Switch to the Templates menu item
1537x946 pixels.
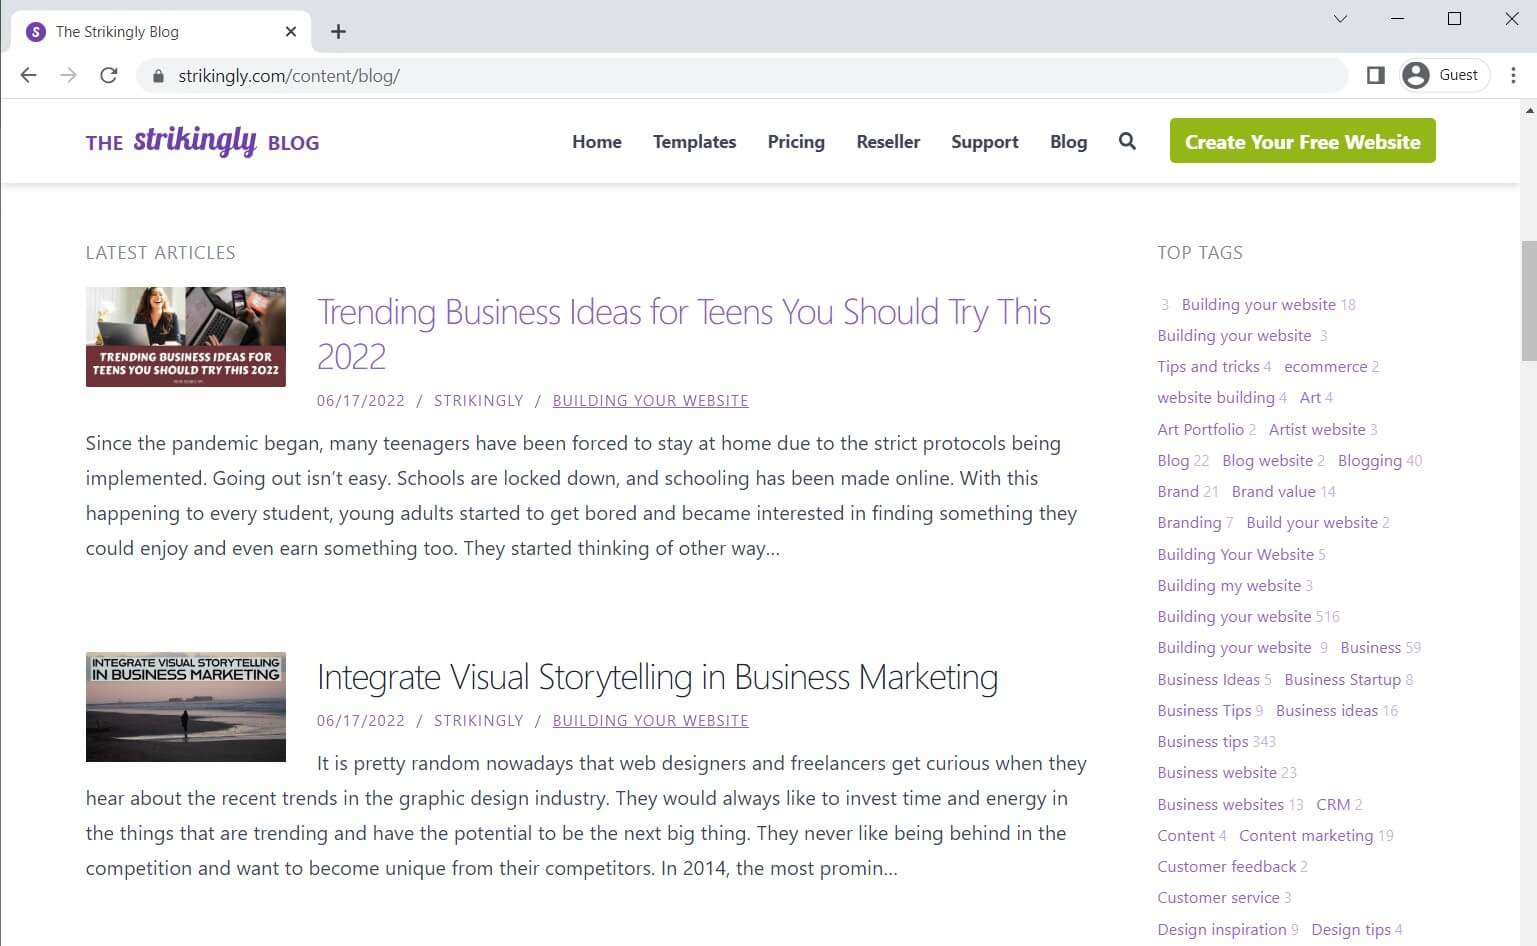coord(694,141)
